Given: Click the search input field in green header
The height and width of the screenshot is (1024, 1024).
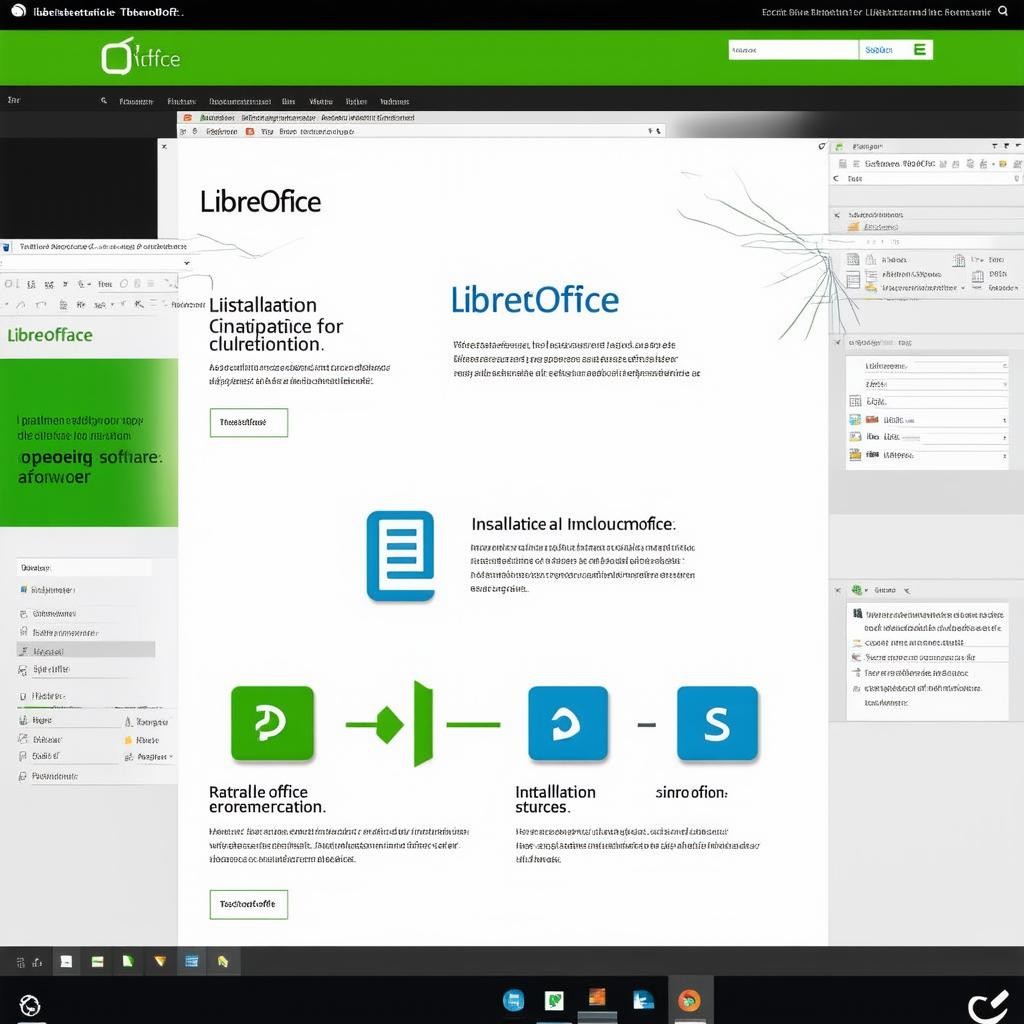Looking at the screenshot, I should coord(792,49).
